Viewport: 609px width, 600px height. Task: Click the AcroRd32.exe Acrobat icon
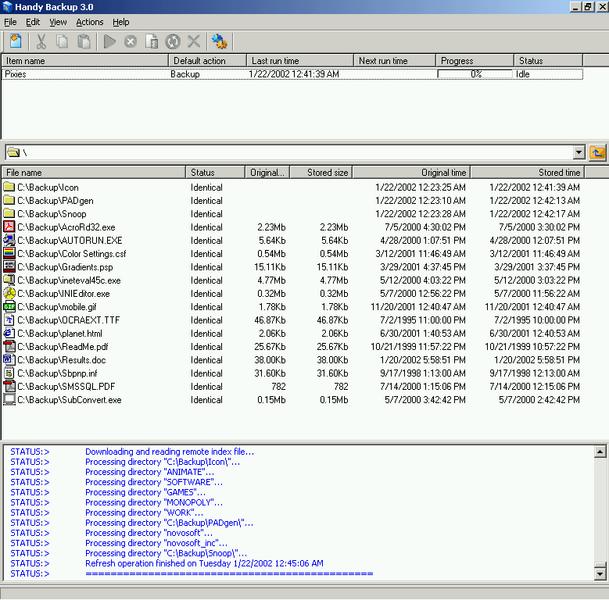(x=9, y=227)
